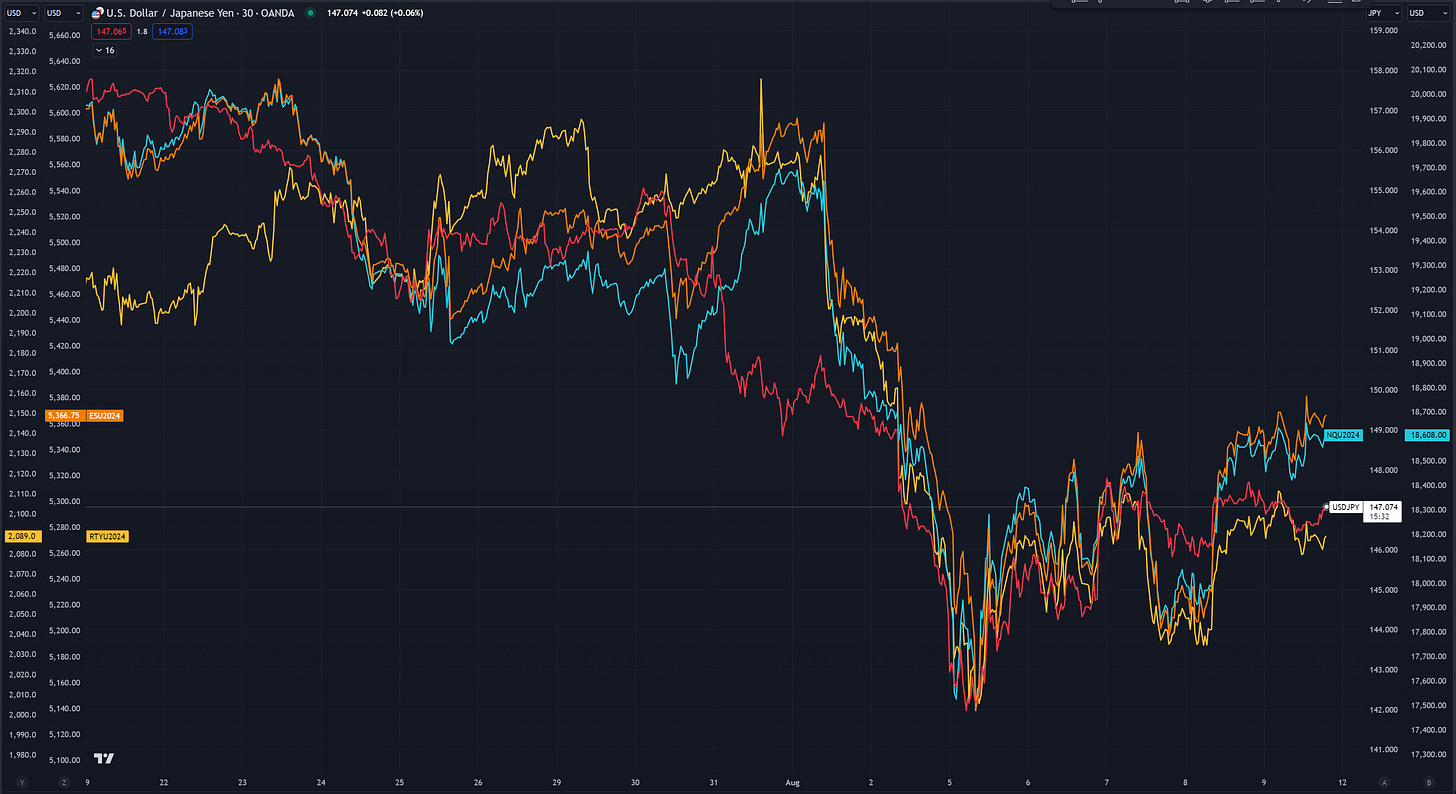Click the 23 date on the time axis
This screenshot has height=794, width=1456.
[242, 782]
